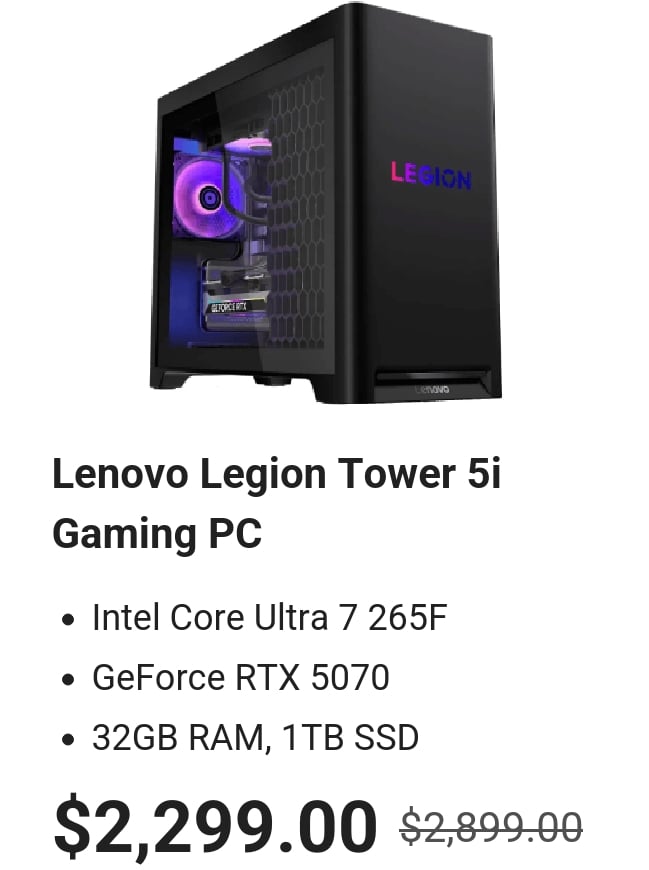Click the 32GB RAM, 1TB SSD spec

(x=255, y=737)
